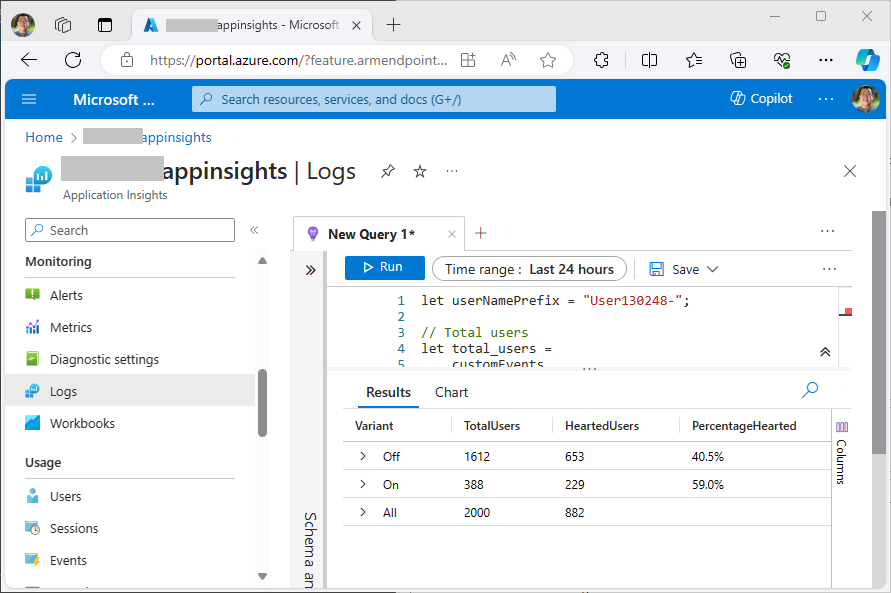
Task: Open Users under Usage
Action: [65, 496]
